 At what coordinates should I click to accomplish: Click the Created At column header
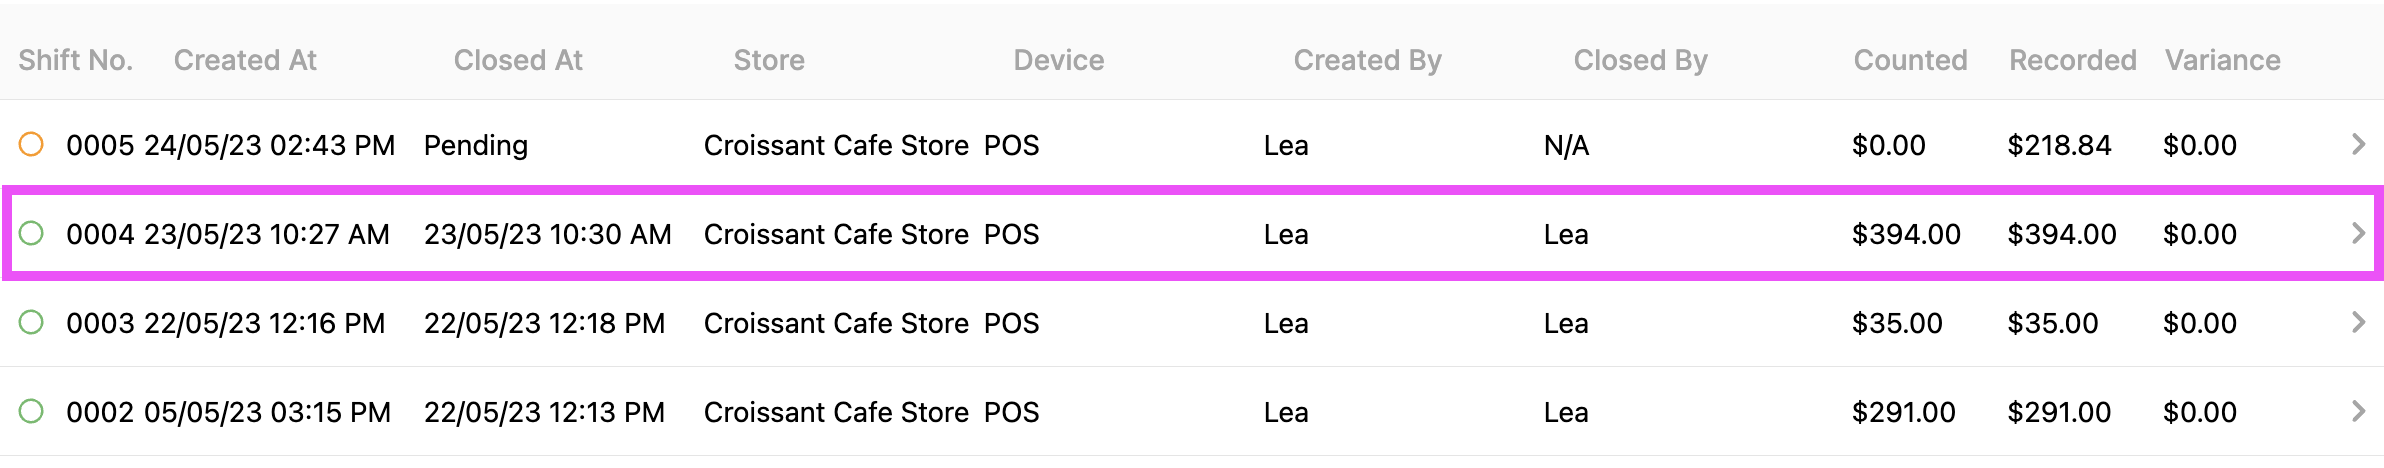245,60
